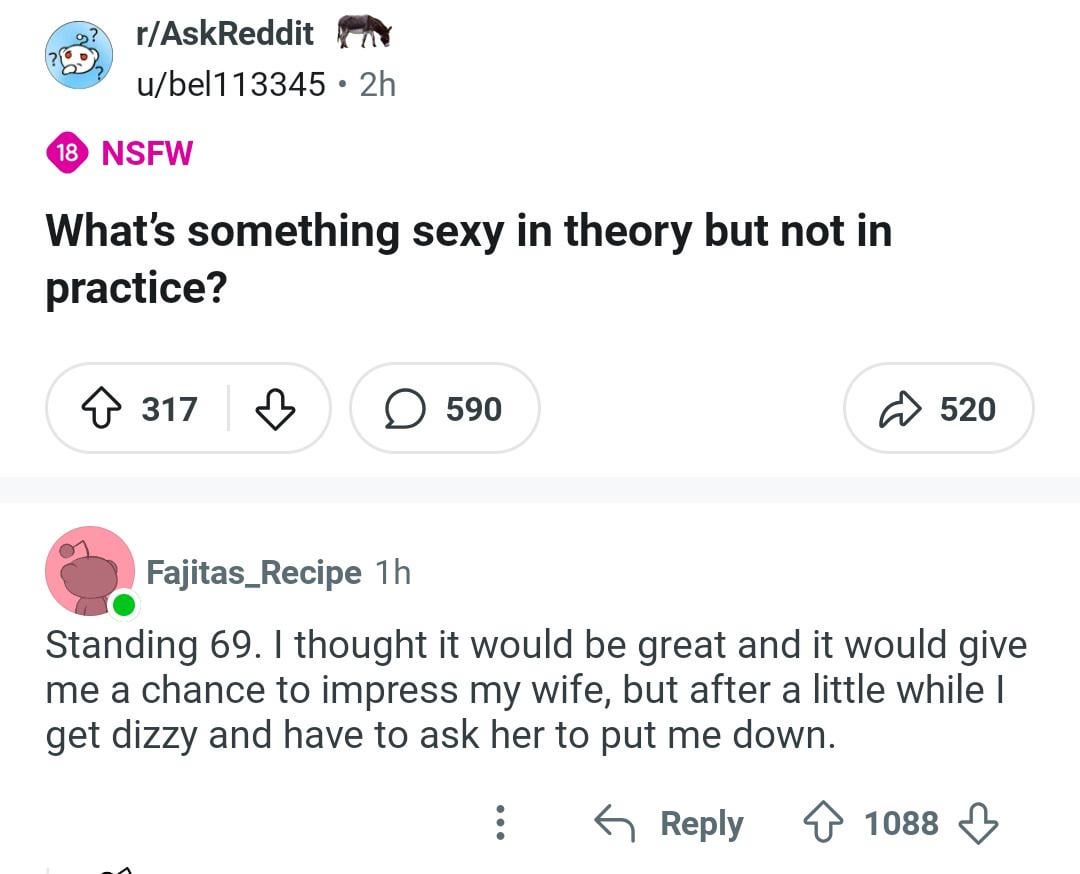Visit the u/bel113345 profile
1080x874 pixels.
point(231,85)
